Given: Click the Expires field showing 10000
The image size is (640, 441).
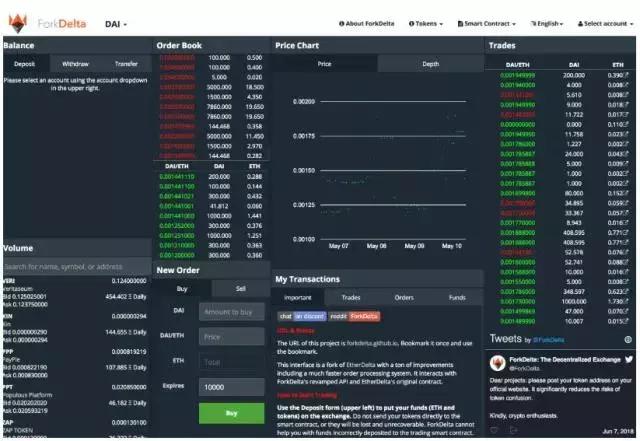Looking at the screenshot, I should click(232, 387).
